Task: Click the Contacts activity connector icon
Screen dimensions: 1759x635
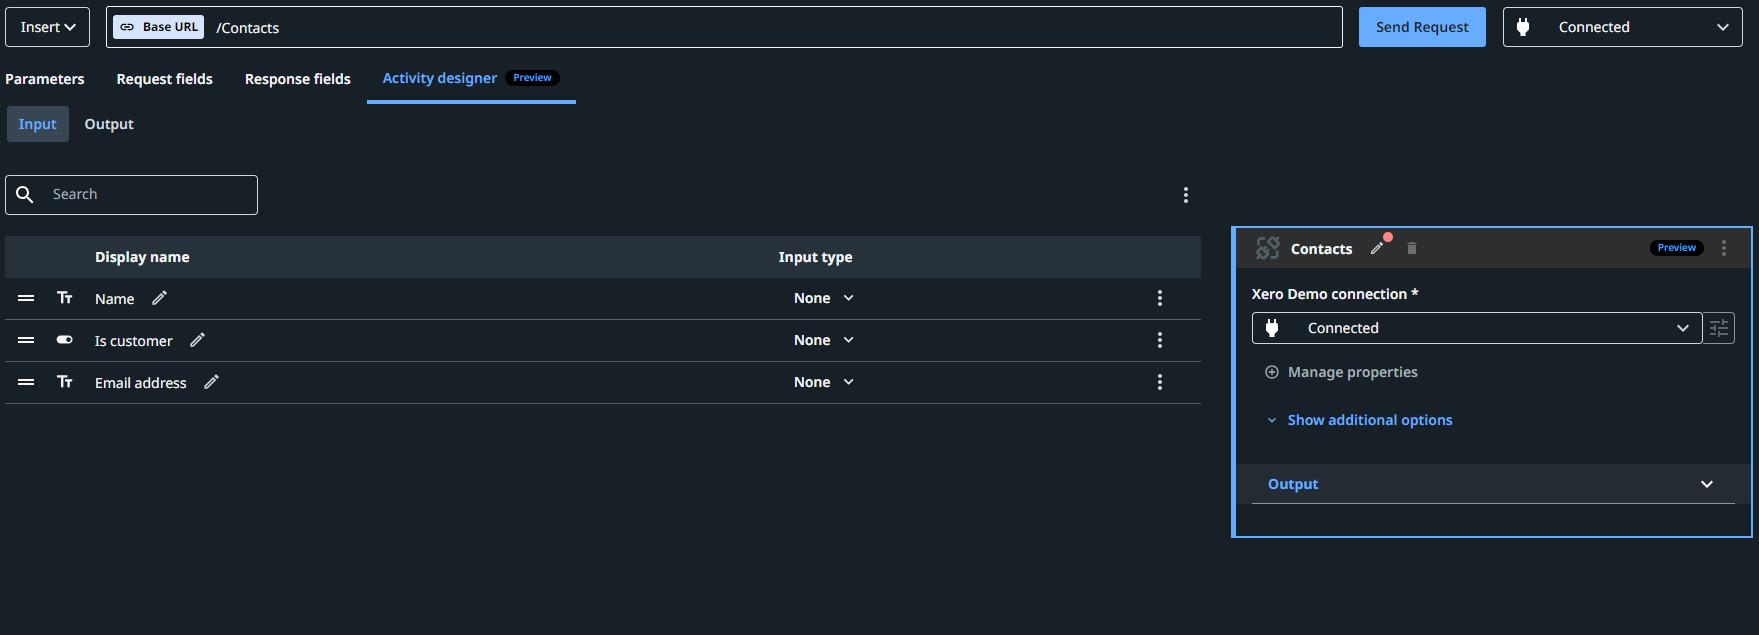Action: [x=1268, y=248]
